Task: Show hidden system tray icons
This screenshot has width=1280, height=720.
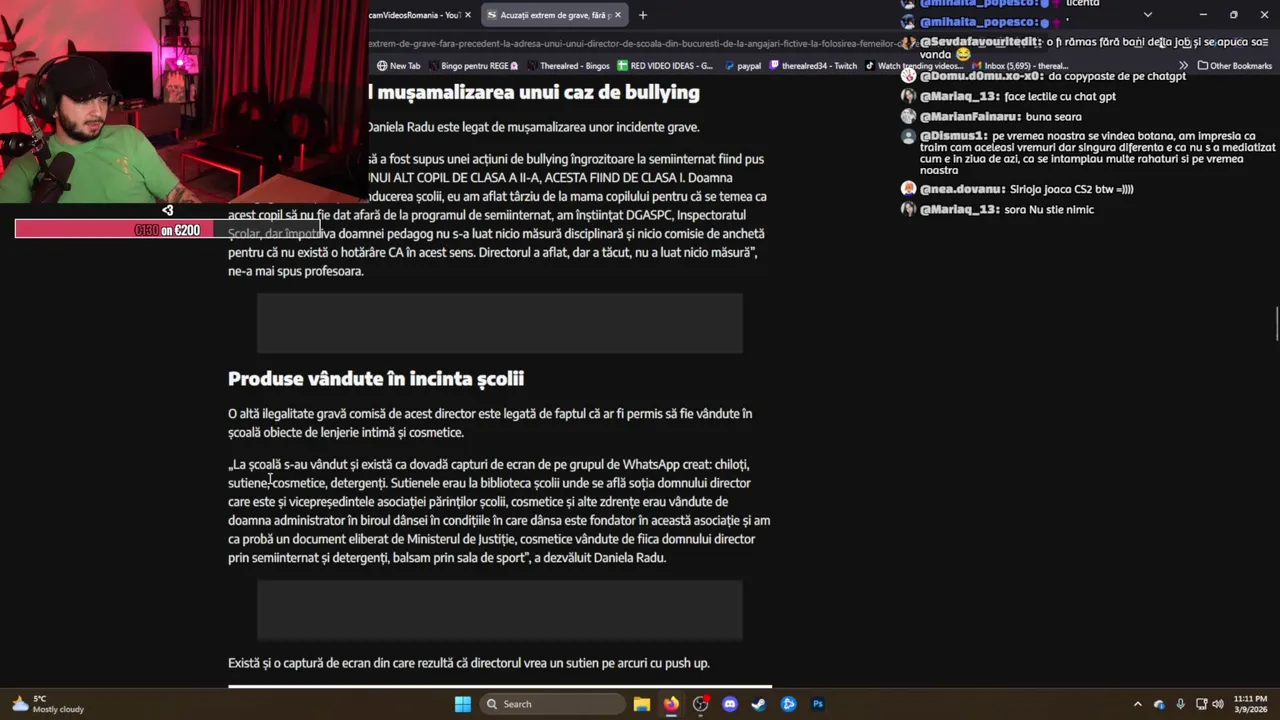Action: click(1137, 704)
